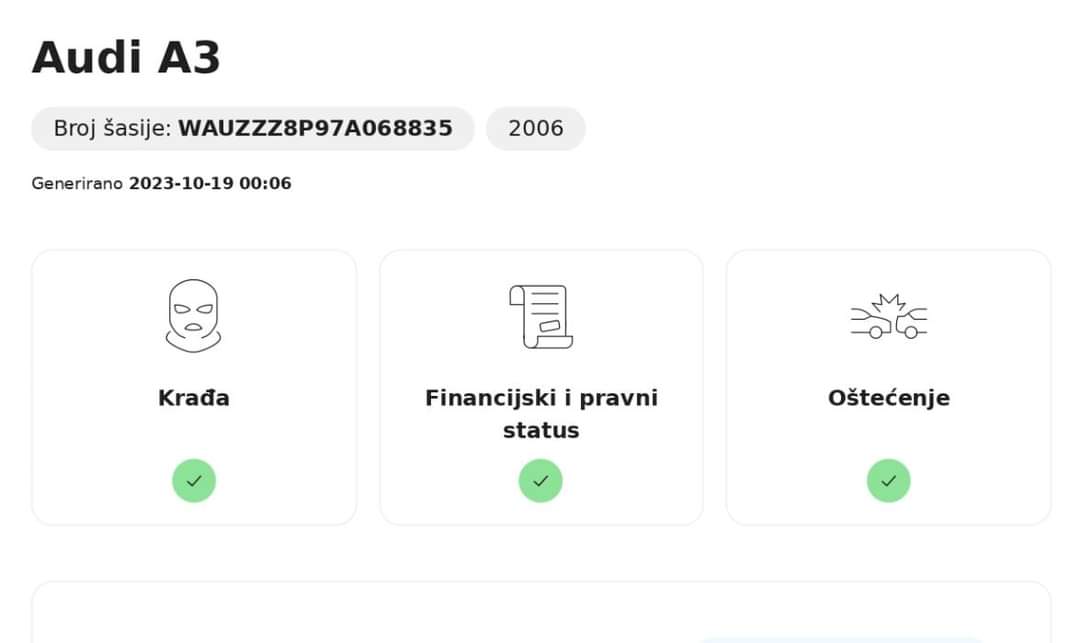Click the green checkmark under Oštećenje

pyautogui.click(x=888, y=481)
